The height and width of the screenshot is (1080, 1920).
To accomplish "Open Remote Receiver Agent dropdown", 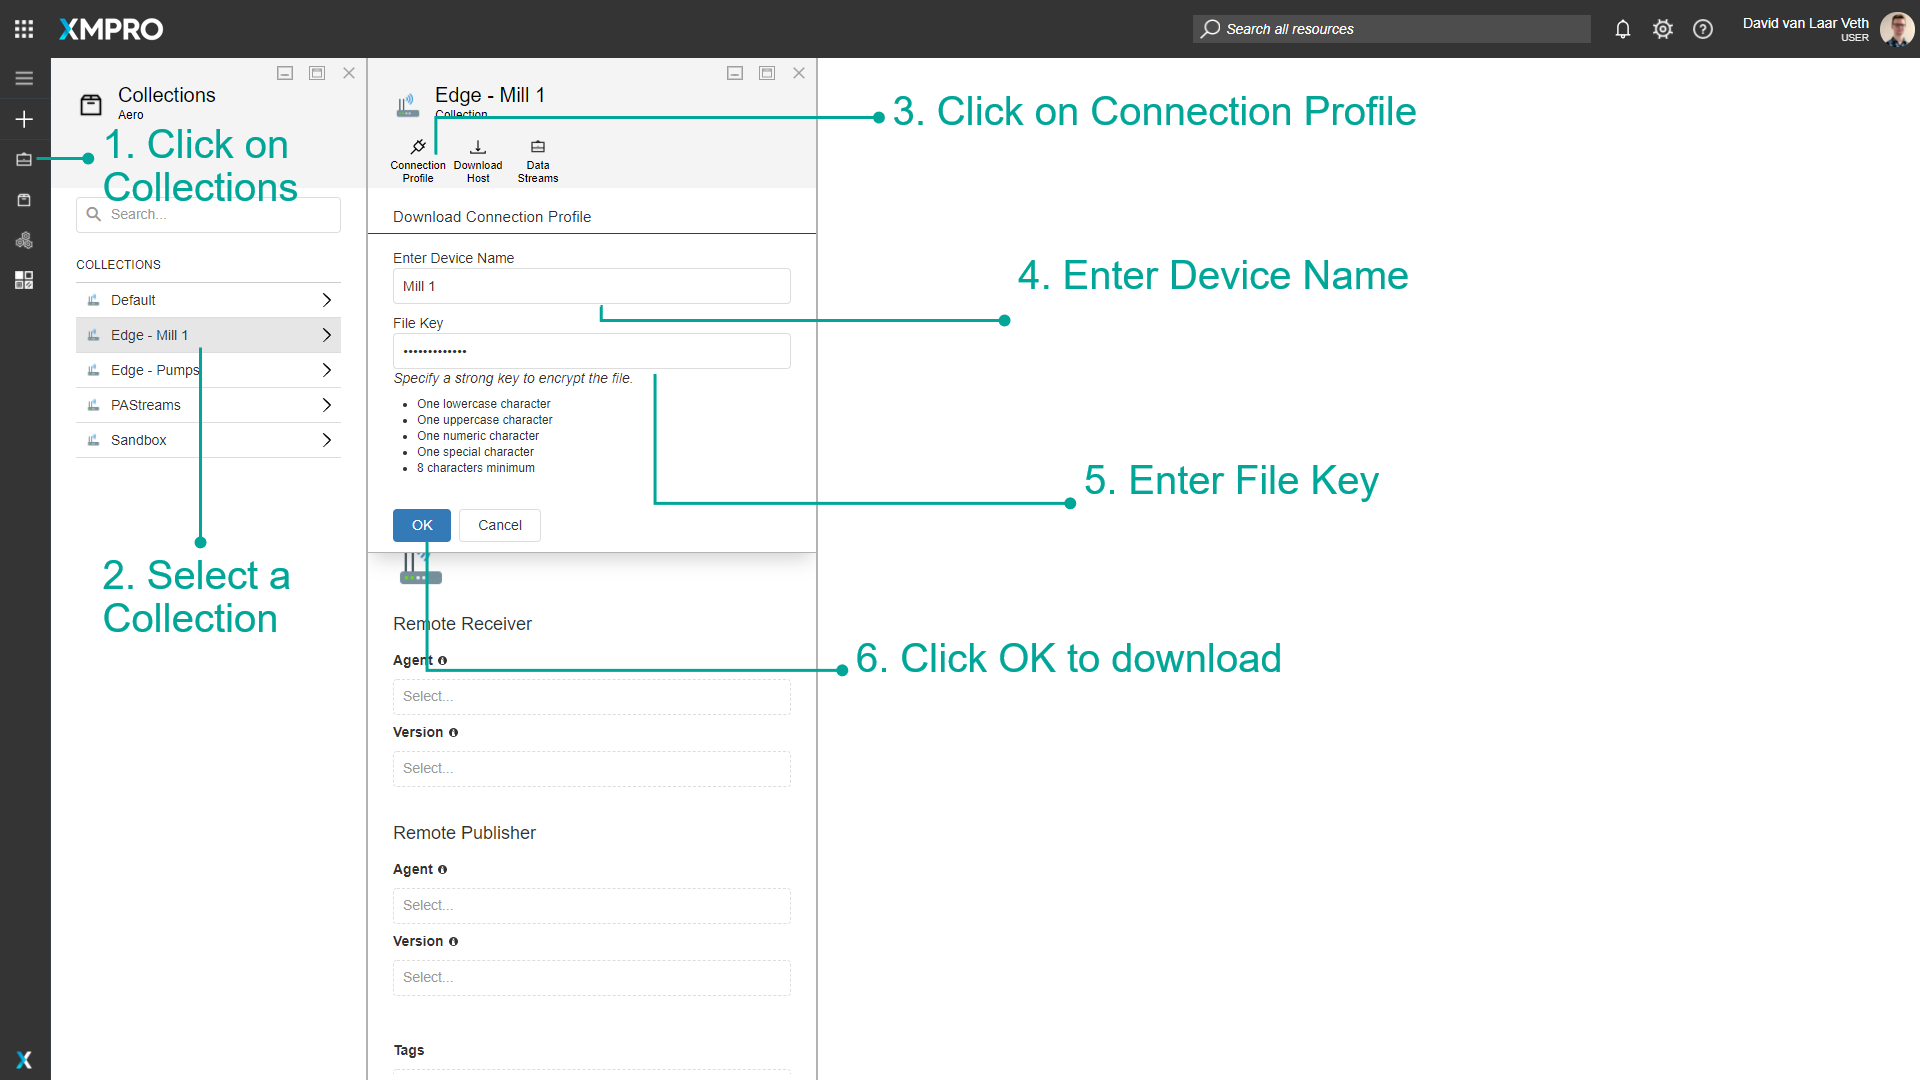I will click(x=591, y=696).
